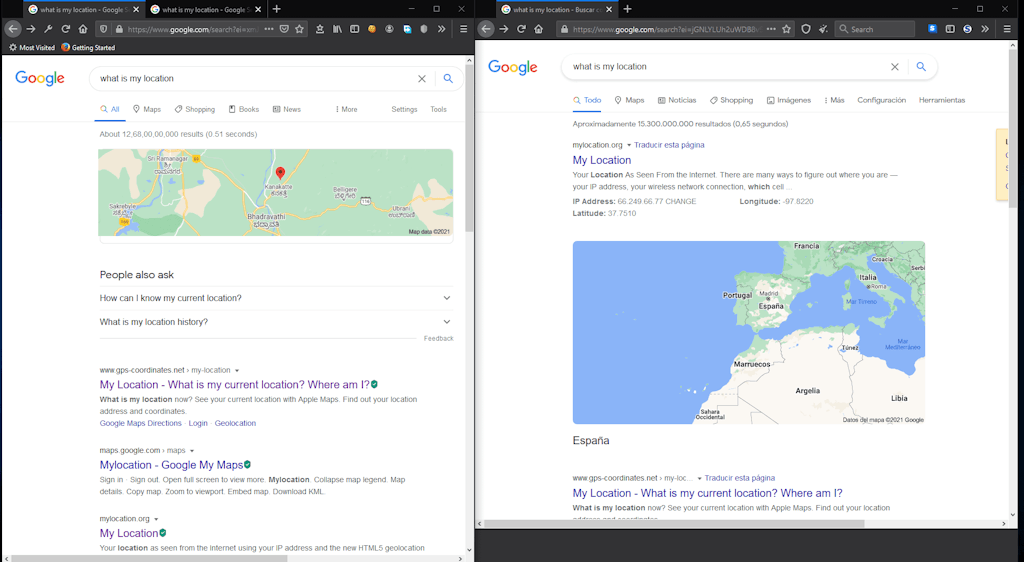Open dropdown arrow beside mylocation.org in left window
The image size is (1024, 562).
click(156, 520)
